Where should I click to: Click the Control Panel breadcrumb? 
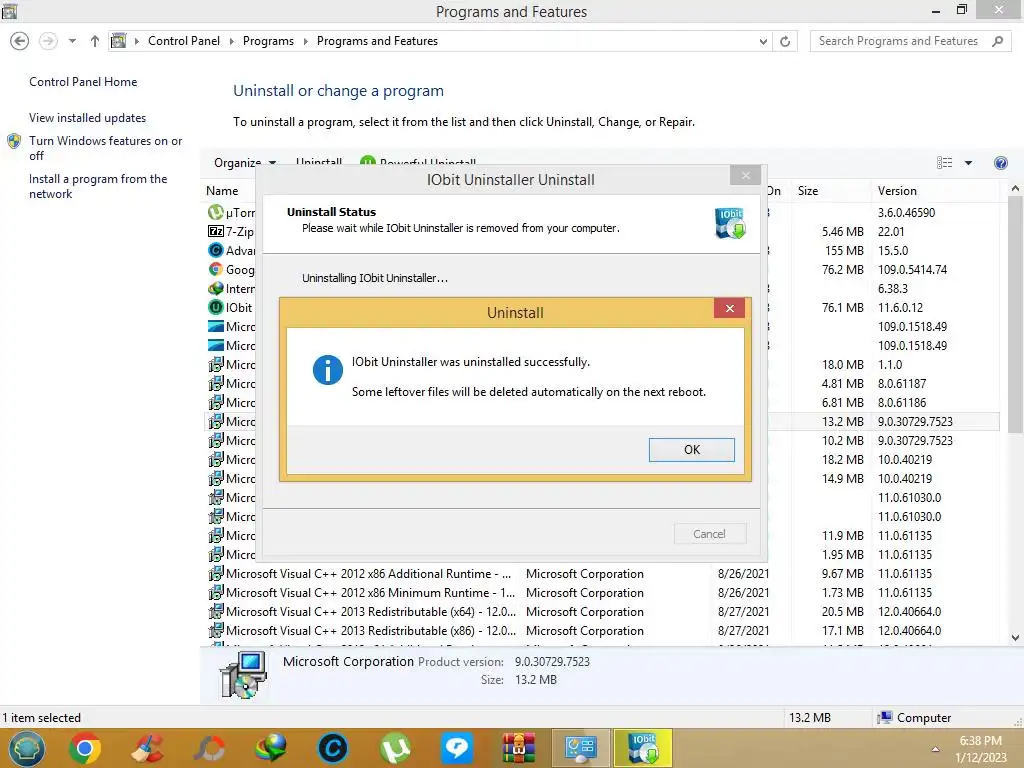(184, 40)
